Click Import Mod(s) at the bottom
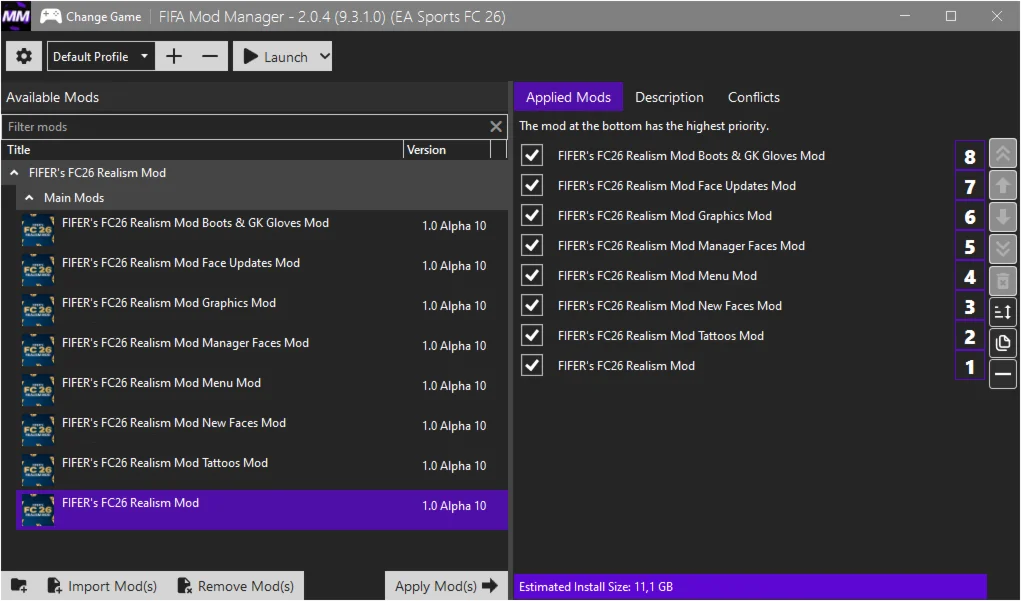 pos(102,585)
